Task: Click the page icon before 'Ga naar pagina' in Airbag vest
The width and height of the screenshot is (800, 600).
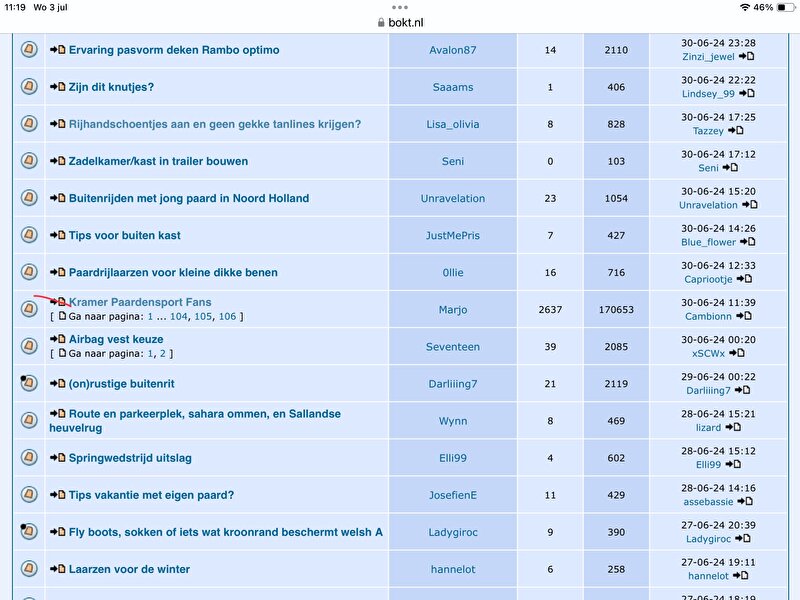Action: pos(62,353)
